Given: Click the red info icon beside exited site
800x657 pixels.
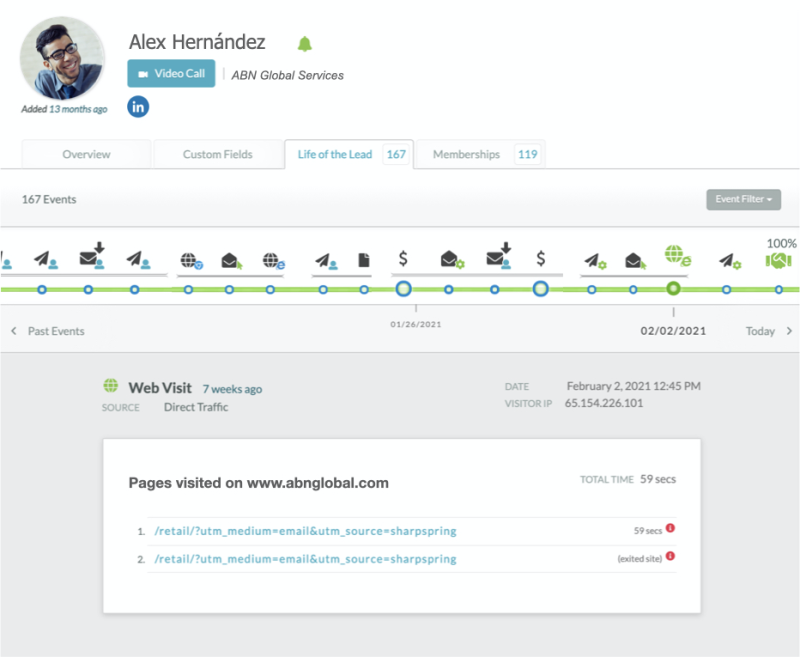Looking at the screenshot, I should point(670,555).
